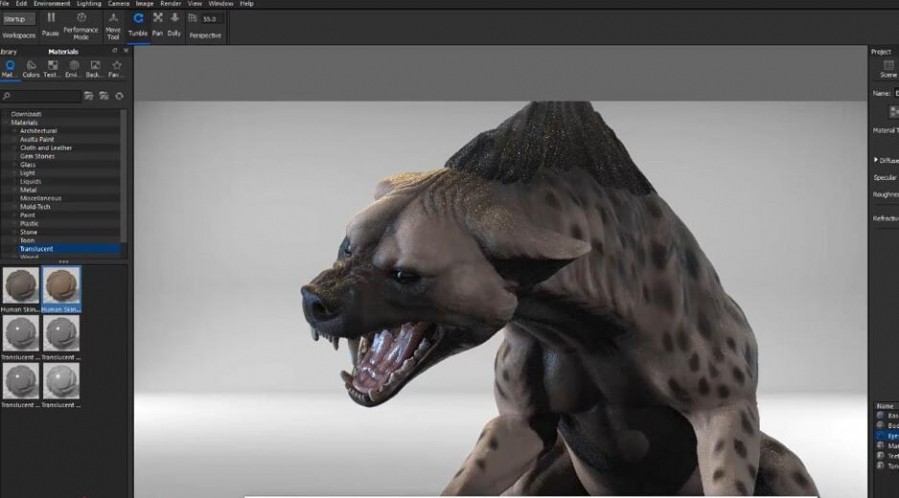Select the bottom-right Translucent material thumbnail
The height and width of the screenshot is (498, 899).
coord(61,381)
